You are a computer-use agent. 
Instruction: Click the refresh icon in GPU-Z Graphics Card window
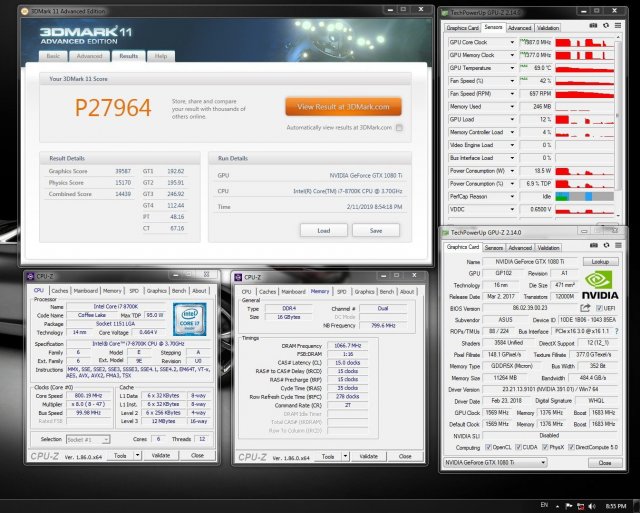click(x=607, y=245)
